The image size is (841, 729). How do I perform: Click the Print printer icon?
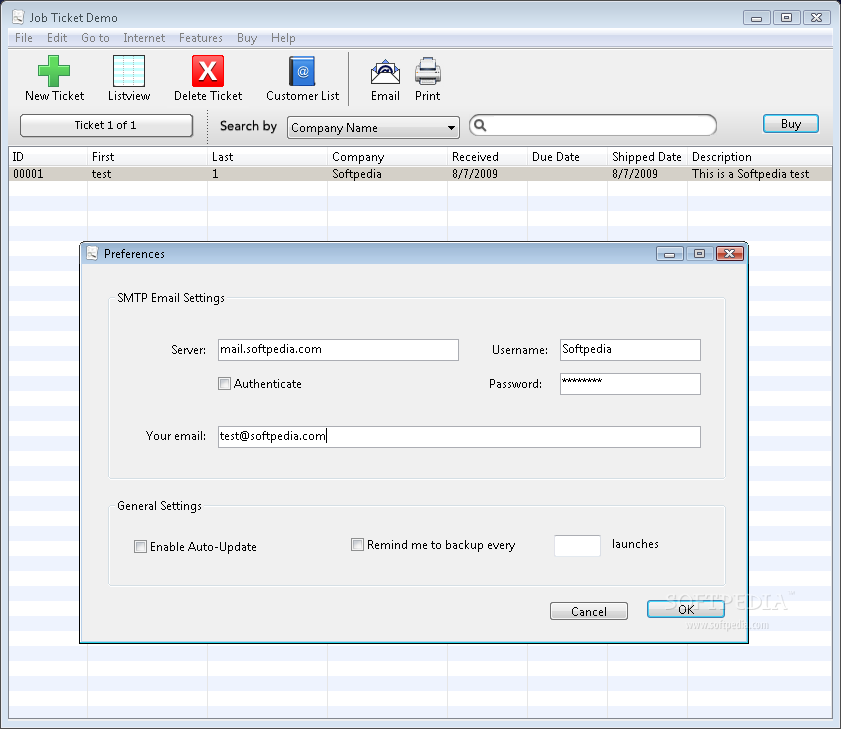427,71
